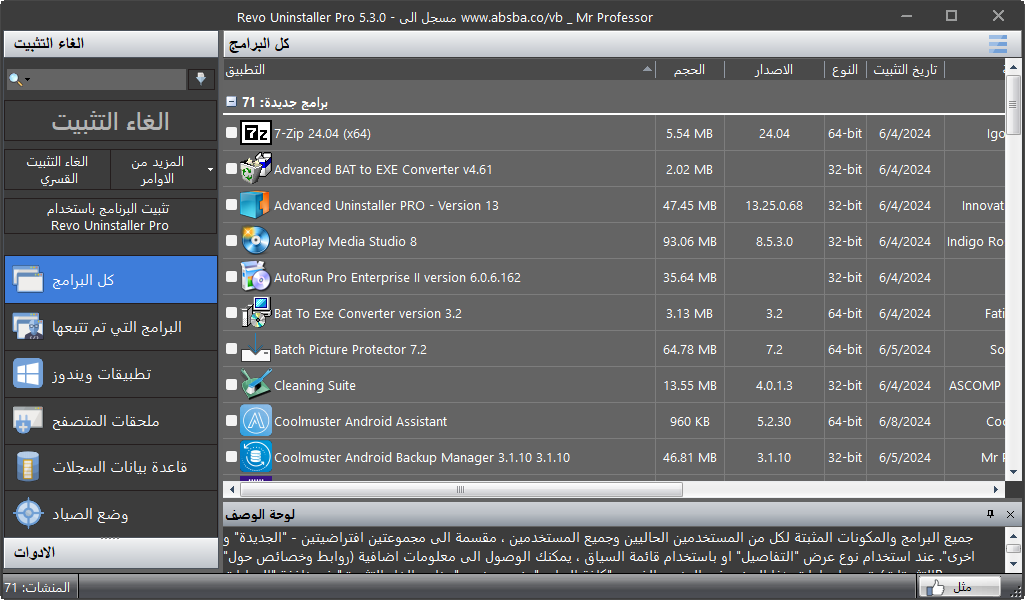Open the hamburger view menu icon

coord(997,44)
